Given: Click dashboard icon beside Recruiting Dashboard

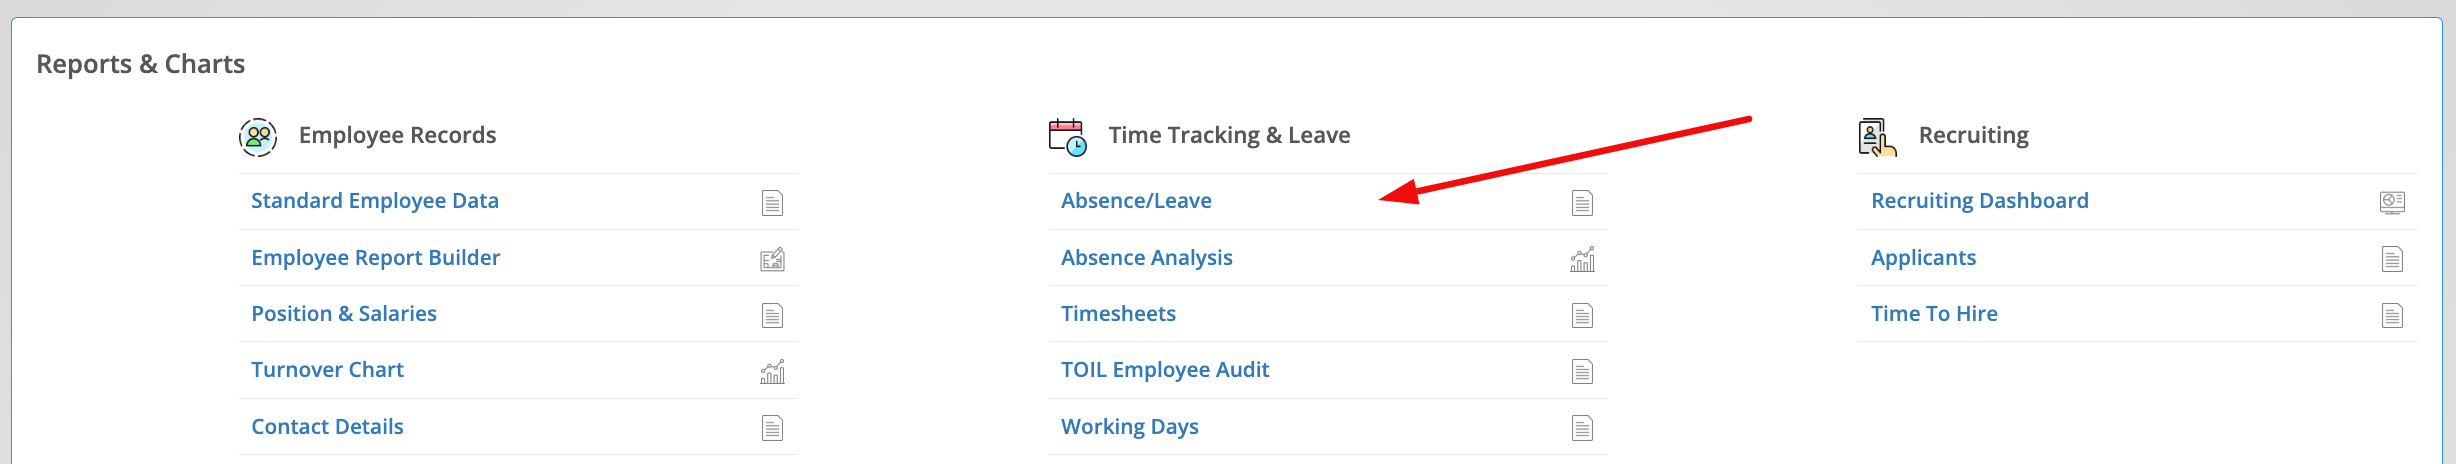Looking at the screenshot, I should pyautogui.click(x=2392, y=203).
